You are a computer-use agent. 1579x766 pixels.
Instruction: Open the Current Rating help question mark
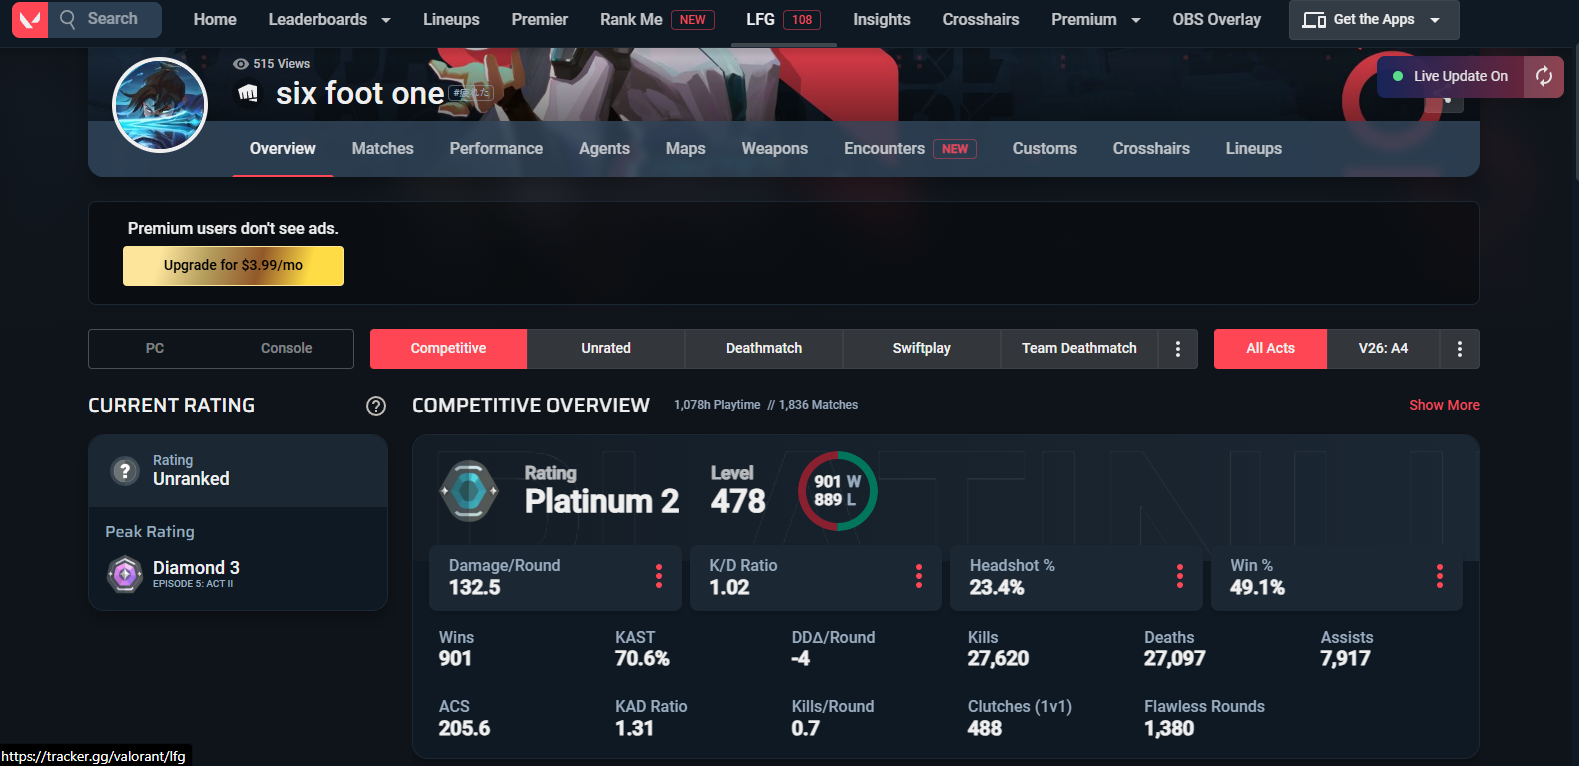tap(376, 405)
